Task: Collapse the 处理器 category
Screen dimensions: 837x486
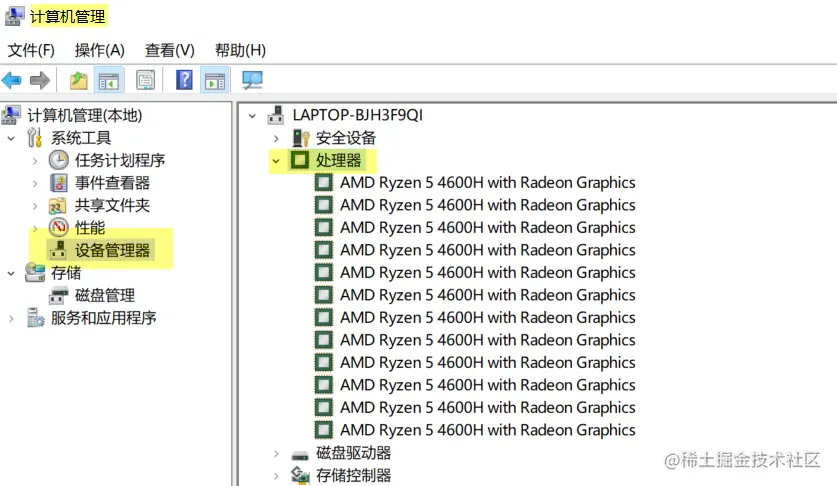Action: pyautogui.click(x=276, y=160)
